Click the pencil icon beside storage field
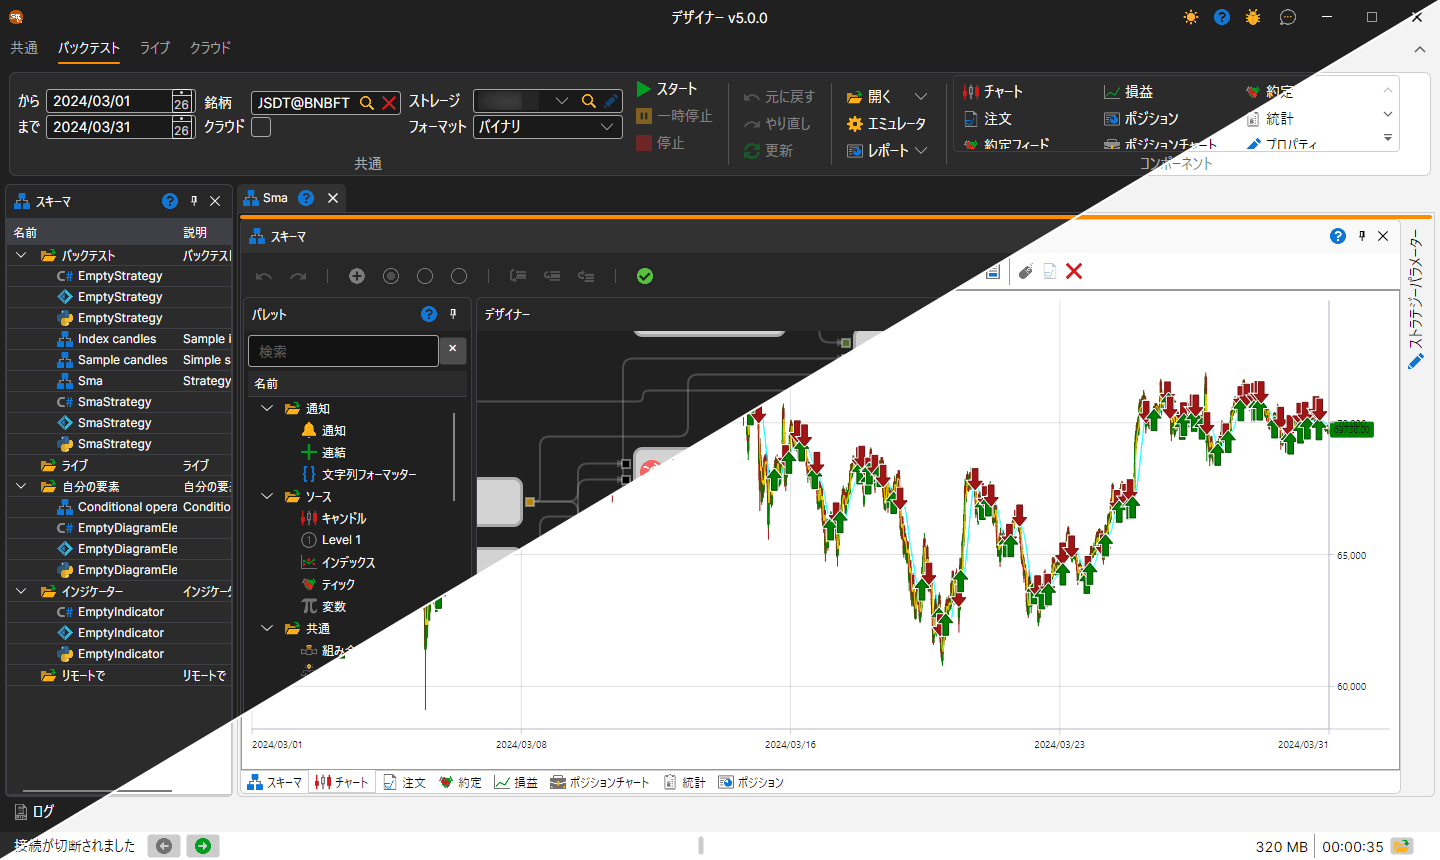The height and width of the screenshot is (860, 1440). [611, 101]
